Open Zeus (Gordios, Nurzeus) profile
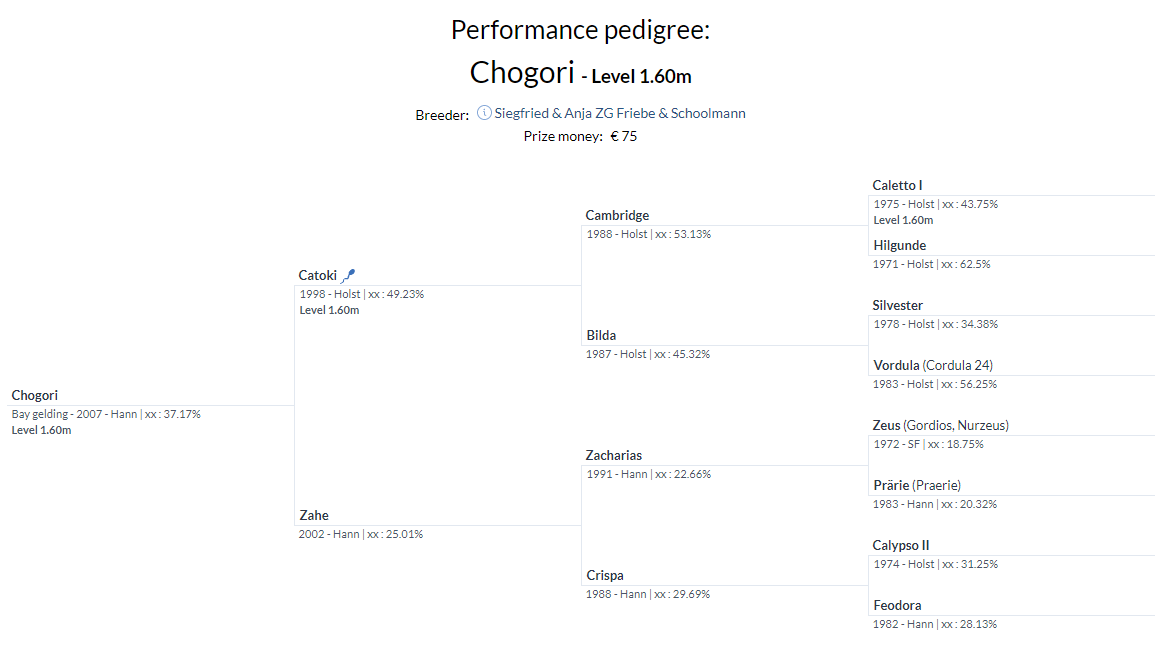 click(940, 426)
